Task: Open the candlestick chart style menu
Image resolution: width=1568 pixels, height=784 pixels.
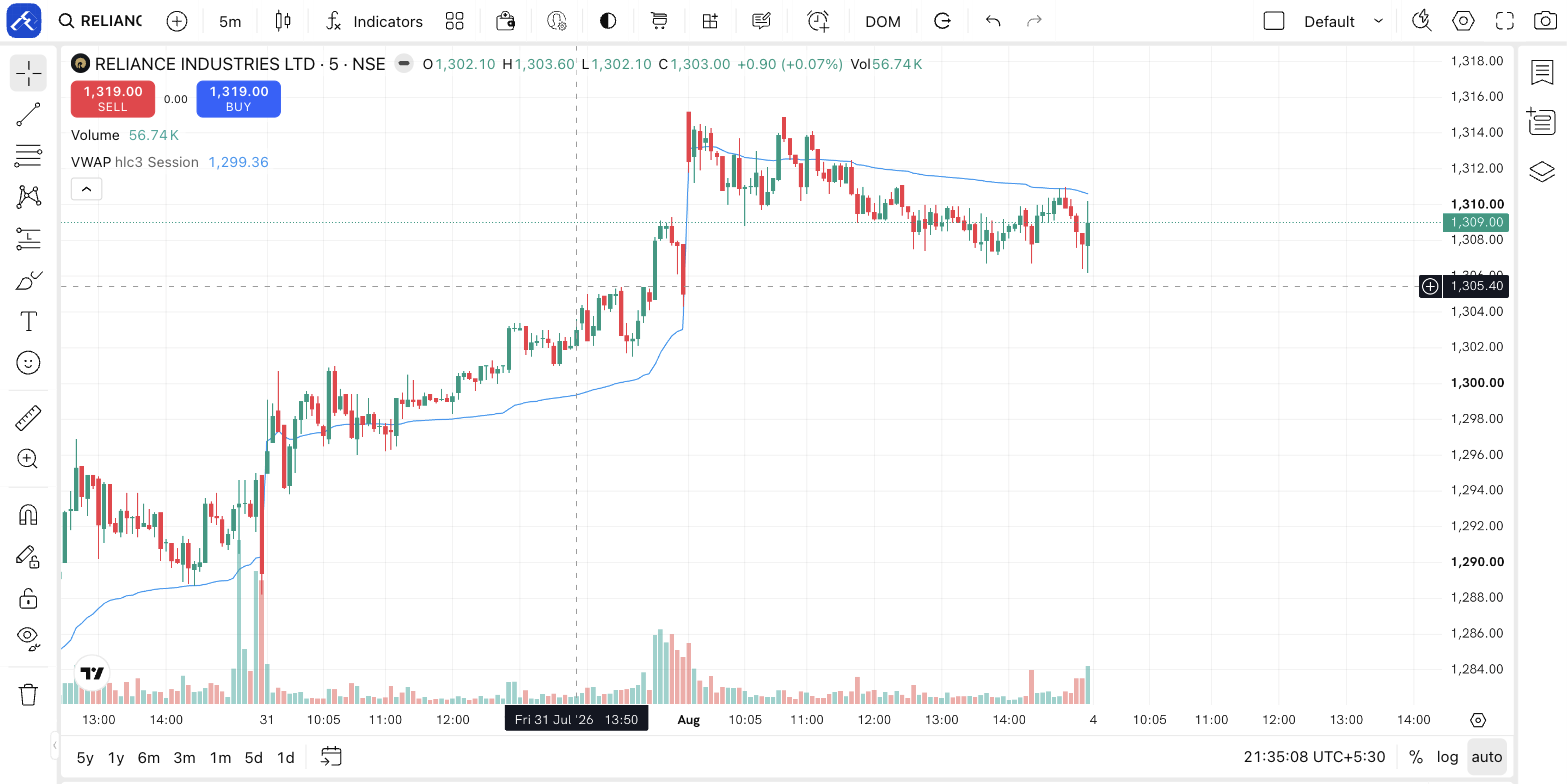Action: (283, 21)
